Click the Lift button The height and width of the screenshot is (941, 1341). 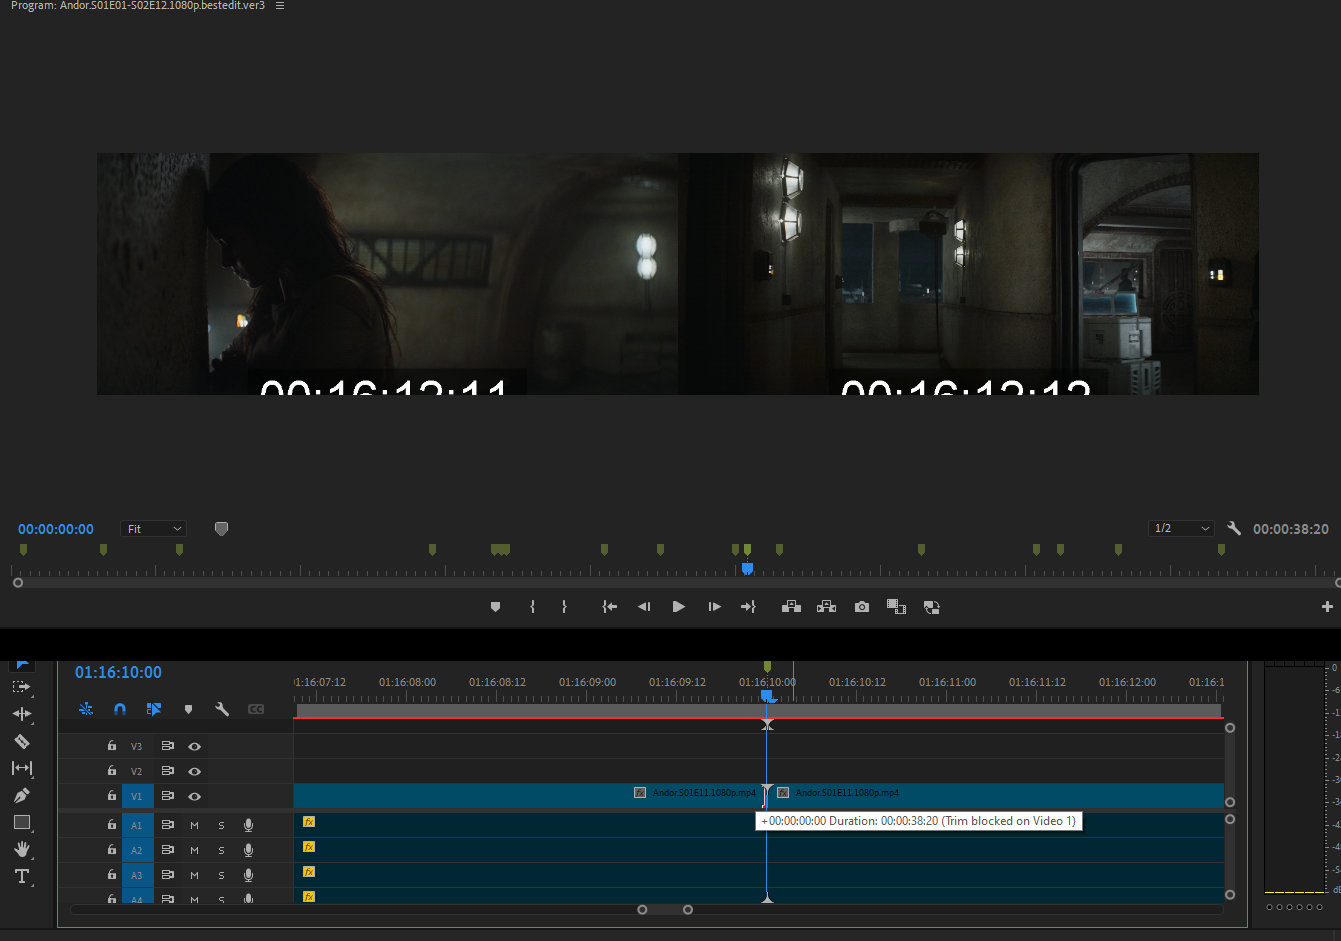(791, 607)
